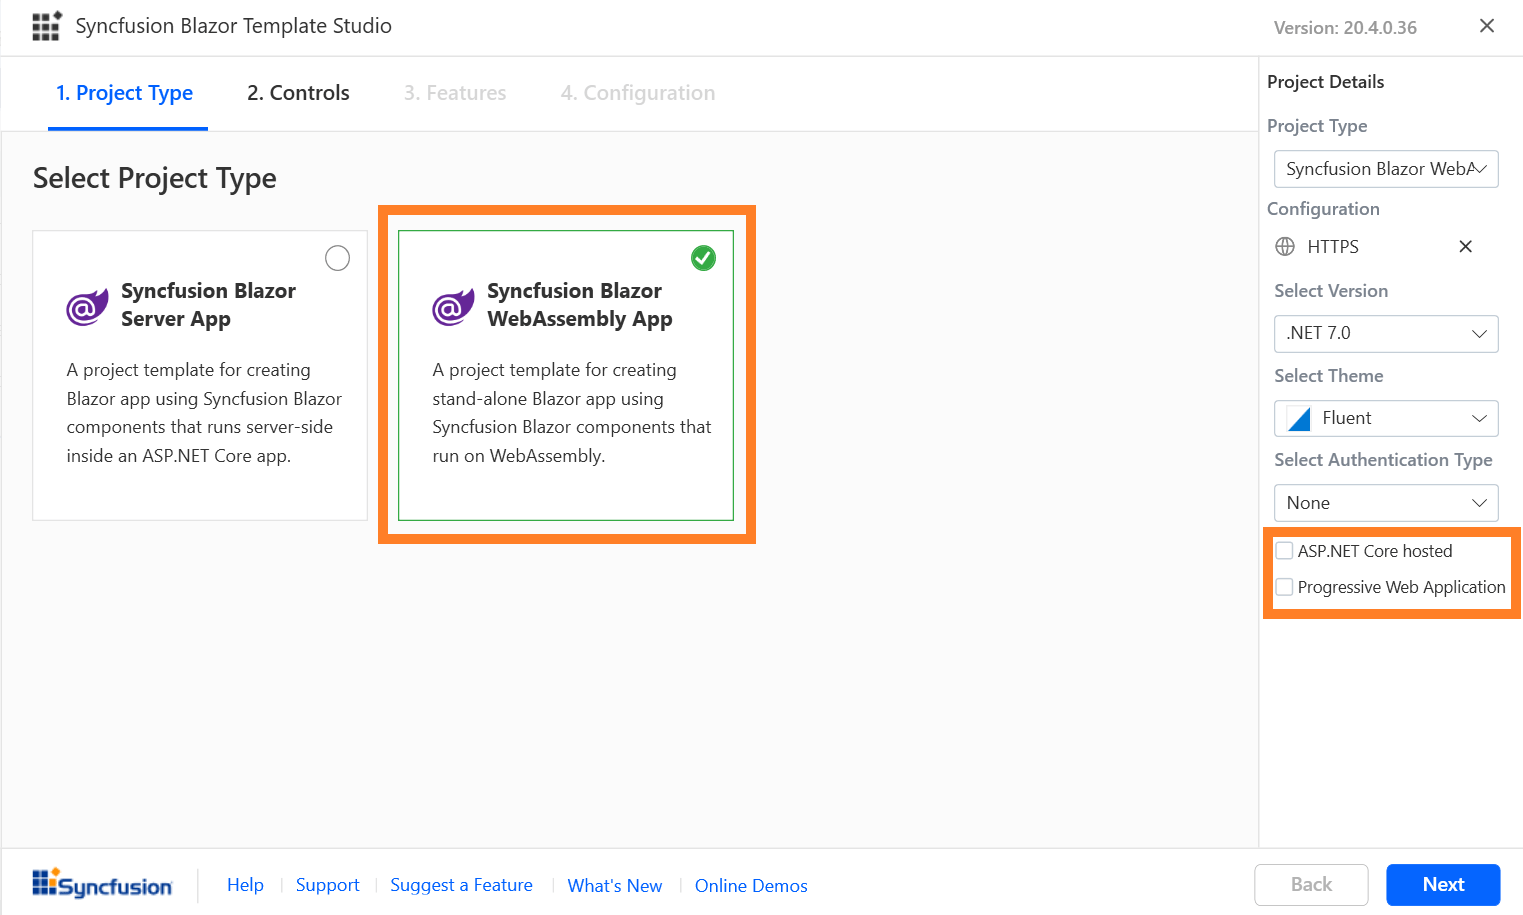Click the Syncfusion Blazor Template Studio title
The width and height of the screenshot is (1523, 915).
[x=233, y=26]
